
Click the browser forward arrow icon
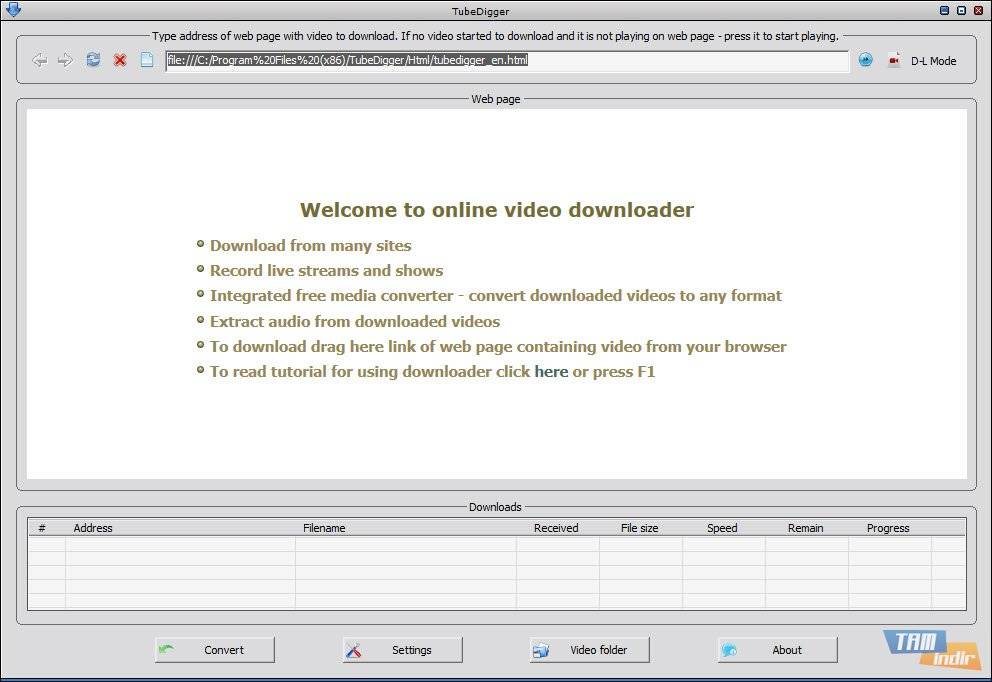(66, 60)
